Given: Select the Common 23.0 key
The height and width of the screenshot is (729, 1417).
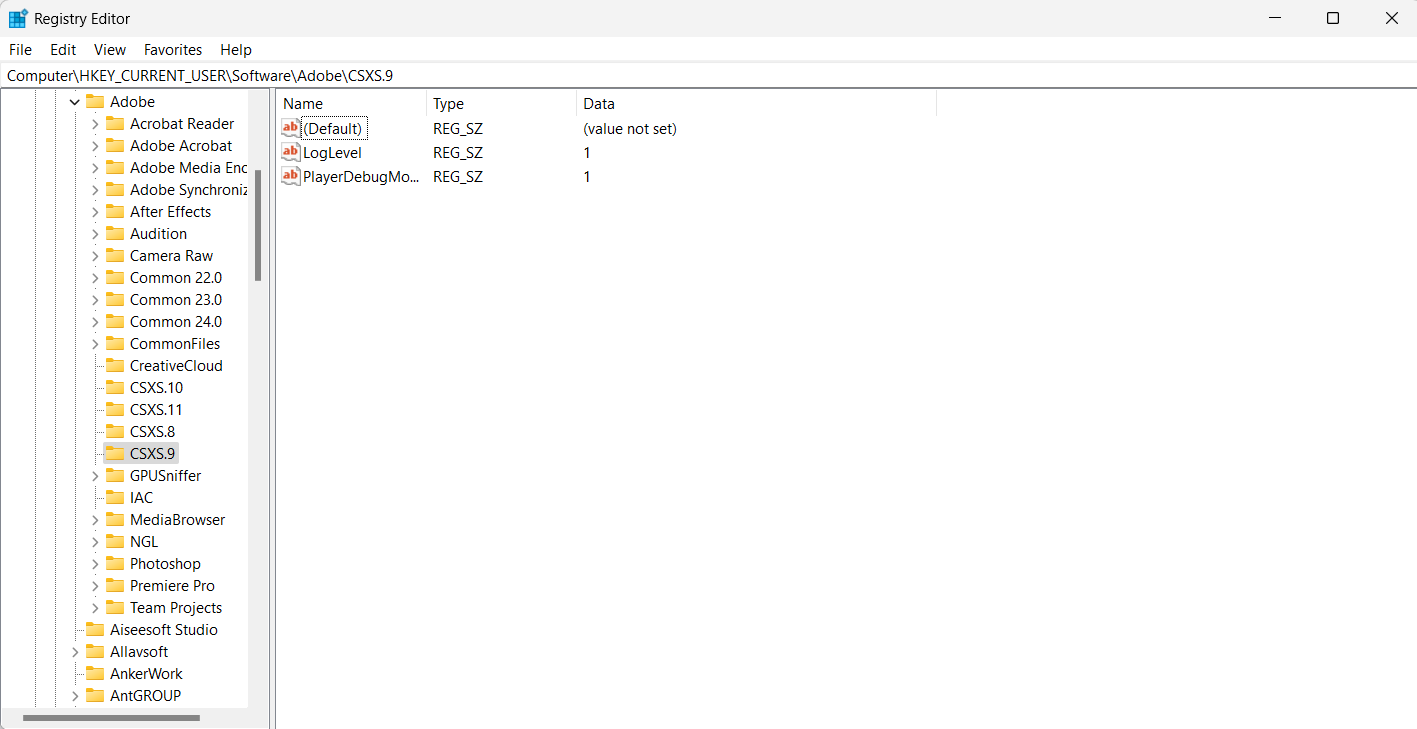Looking at the screenshot, I should [x=176, y=300].
